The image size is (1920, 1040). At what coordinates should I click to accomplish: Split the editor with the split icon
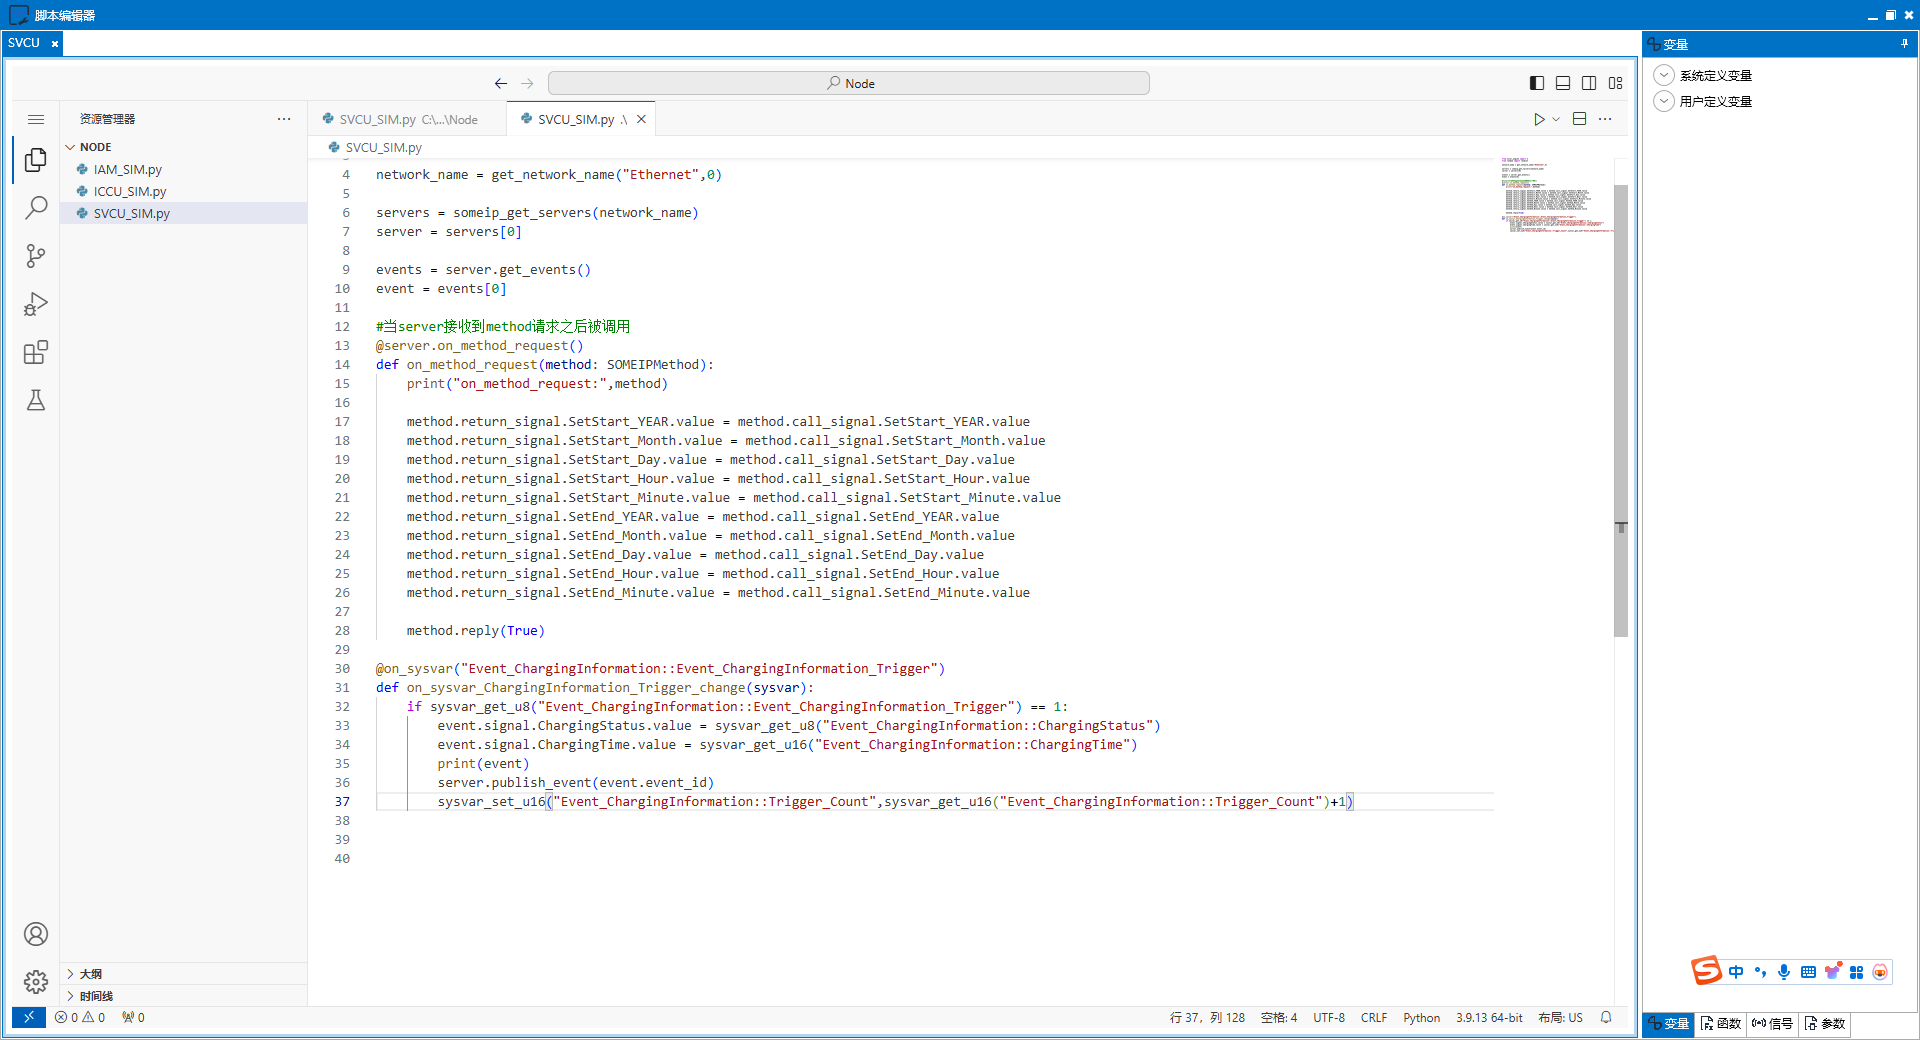click(x=1580, y=119)
